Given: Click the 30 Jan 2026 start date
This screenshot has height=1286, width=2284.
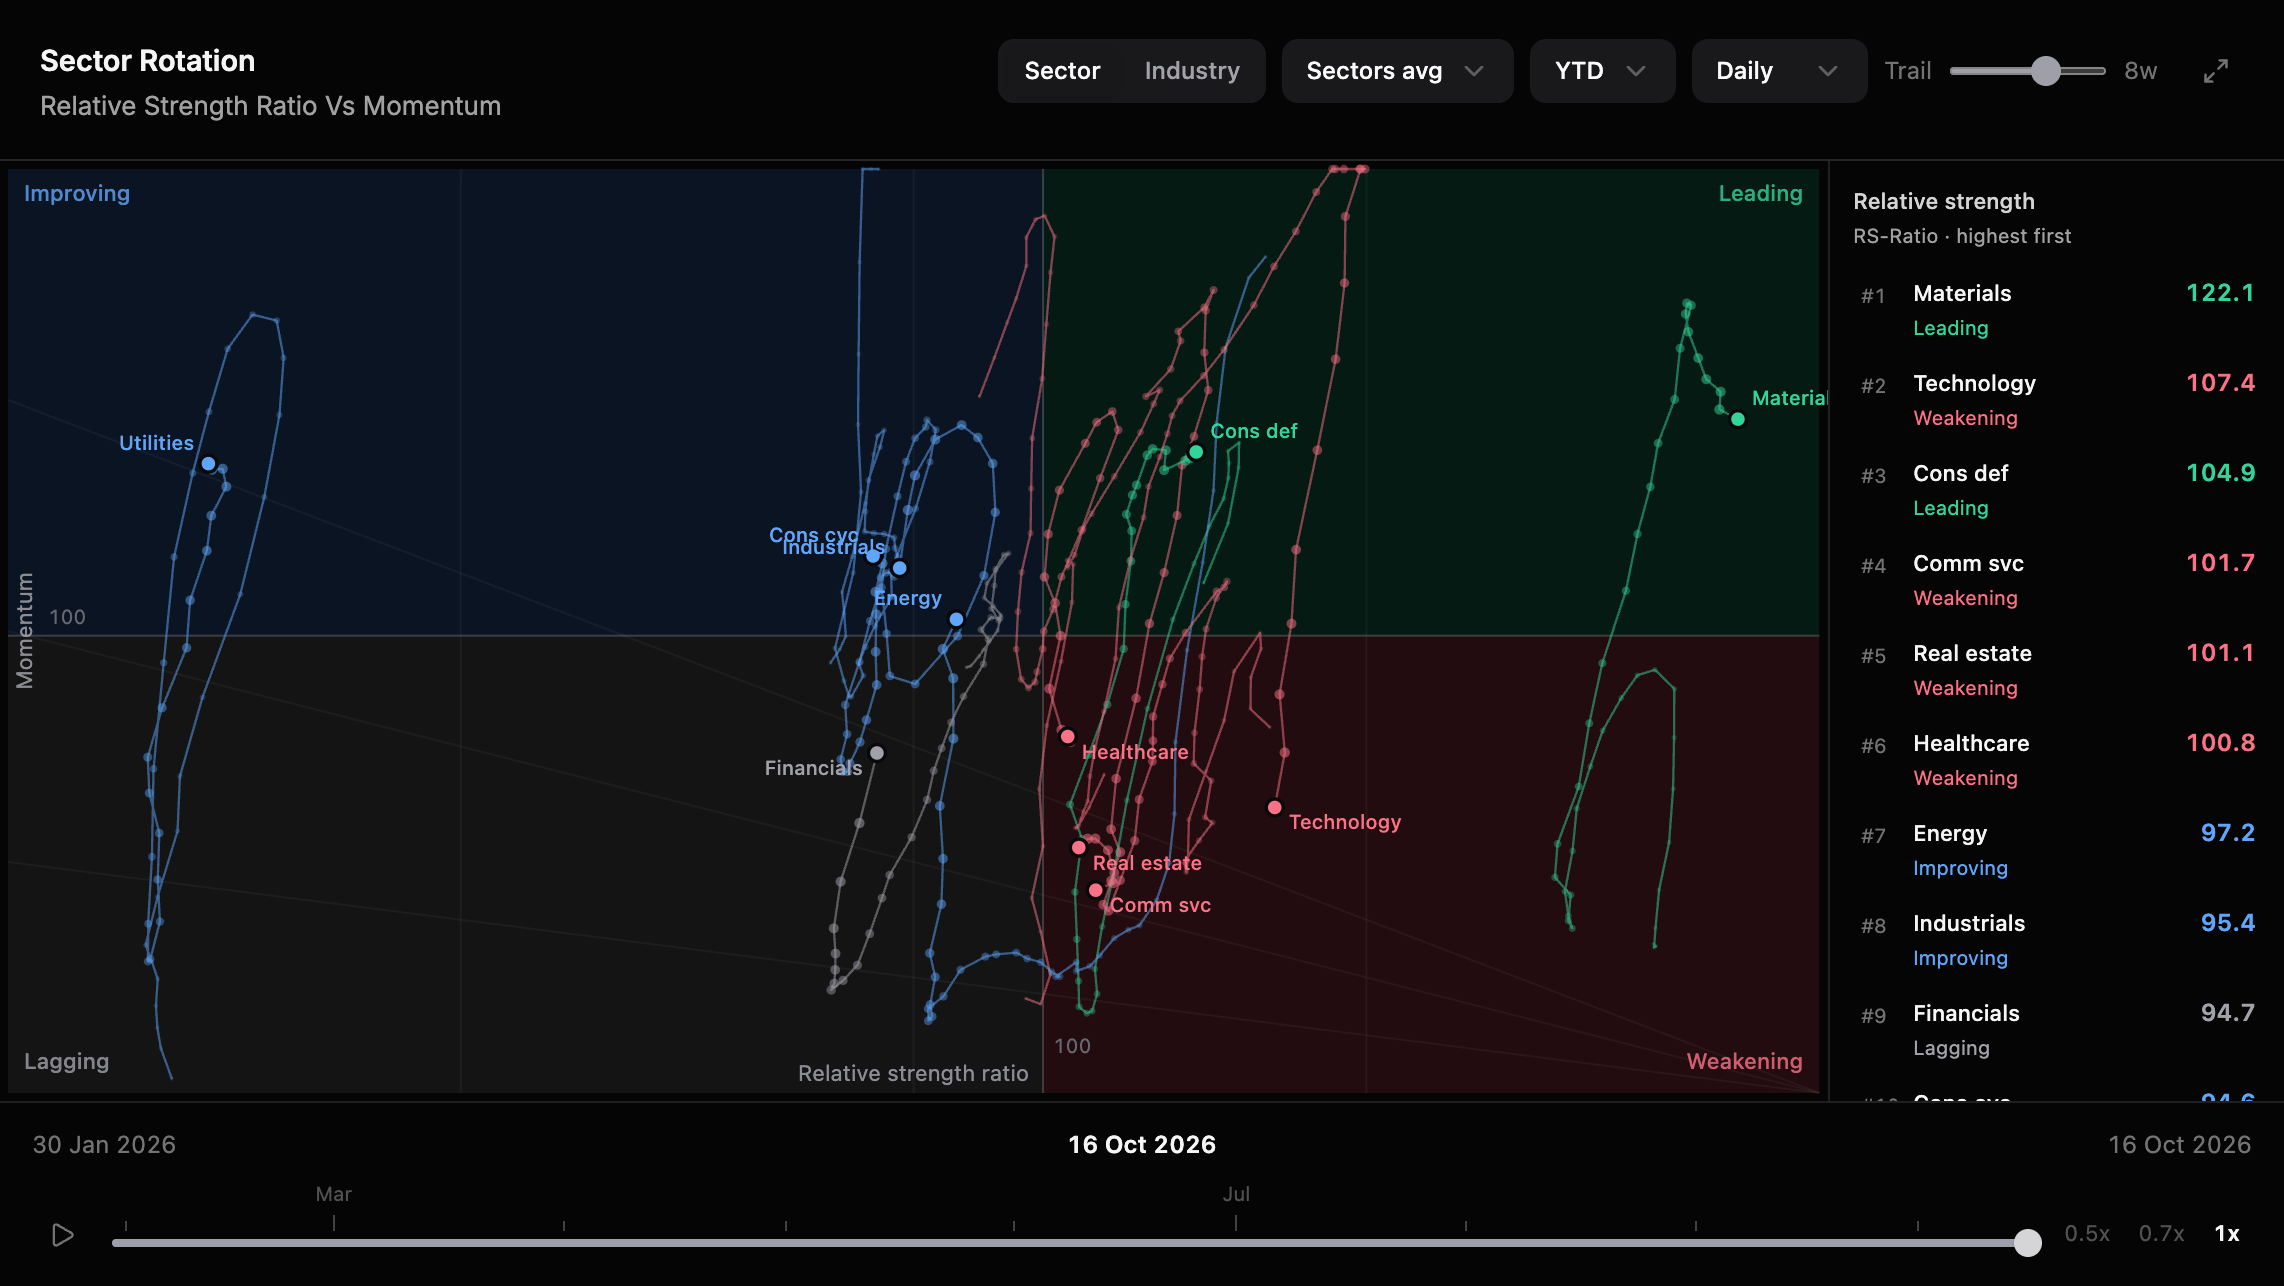Looking at the screenshot, I should tap(104, 1145).
